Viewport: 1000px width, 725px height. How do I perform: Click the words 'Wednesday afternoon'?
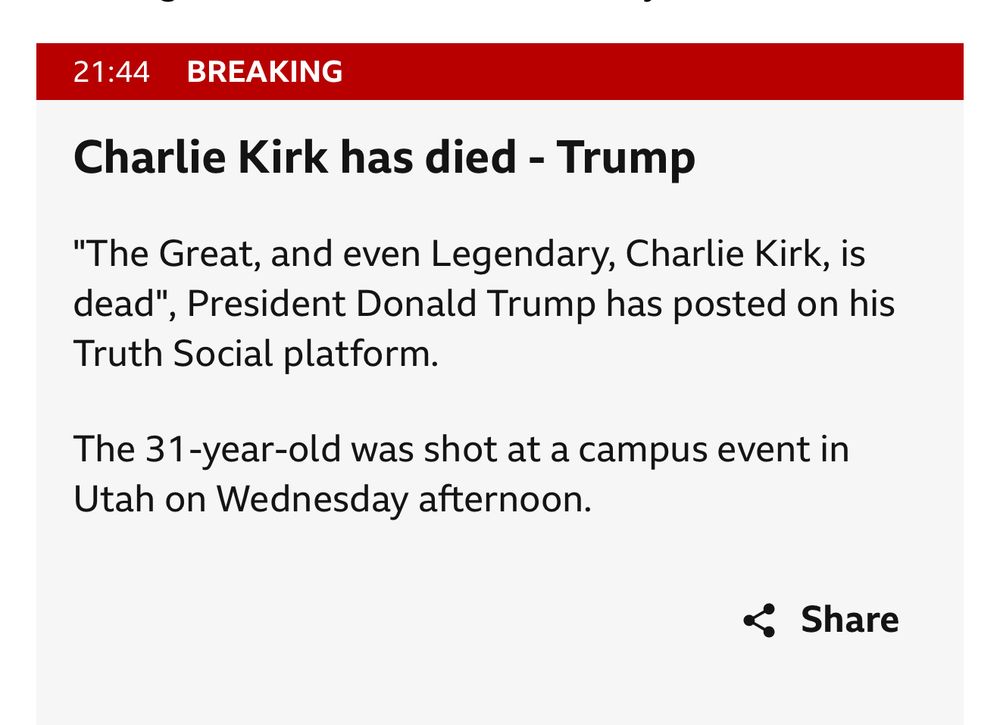click(x=404, y=499)
